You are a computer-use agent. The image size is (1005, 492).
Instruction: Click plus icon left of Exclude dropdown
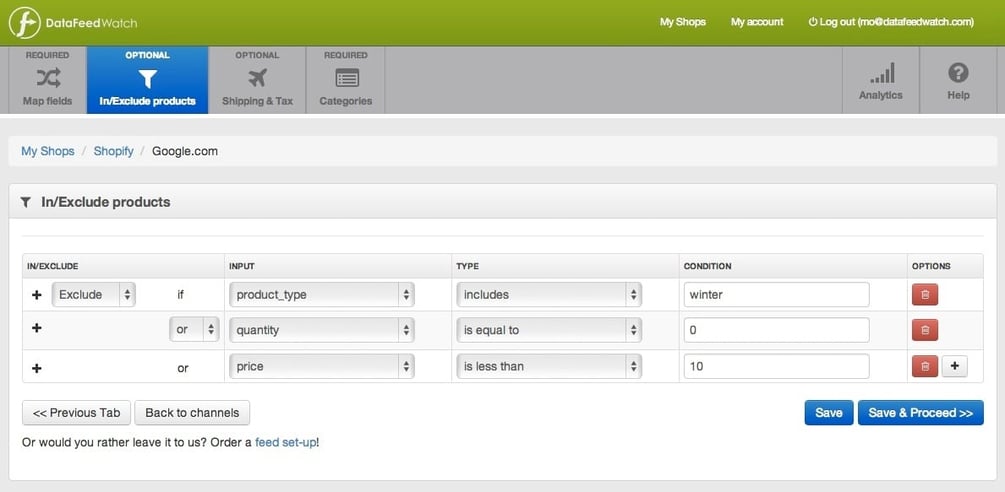(x=37, y=295)
